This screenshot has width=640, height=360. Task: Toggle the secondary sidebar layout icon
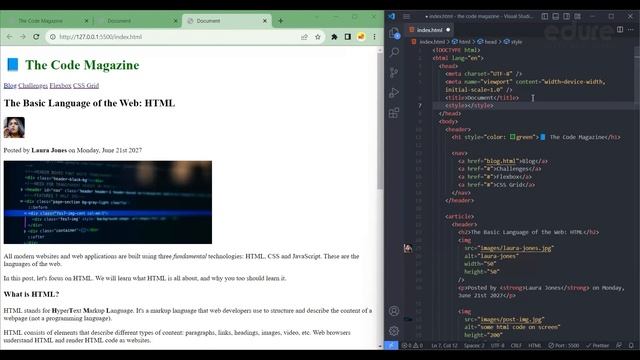point(567,16)
